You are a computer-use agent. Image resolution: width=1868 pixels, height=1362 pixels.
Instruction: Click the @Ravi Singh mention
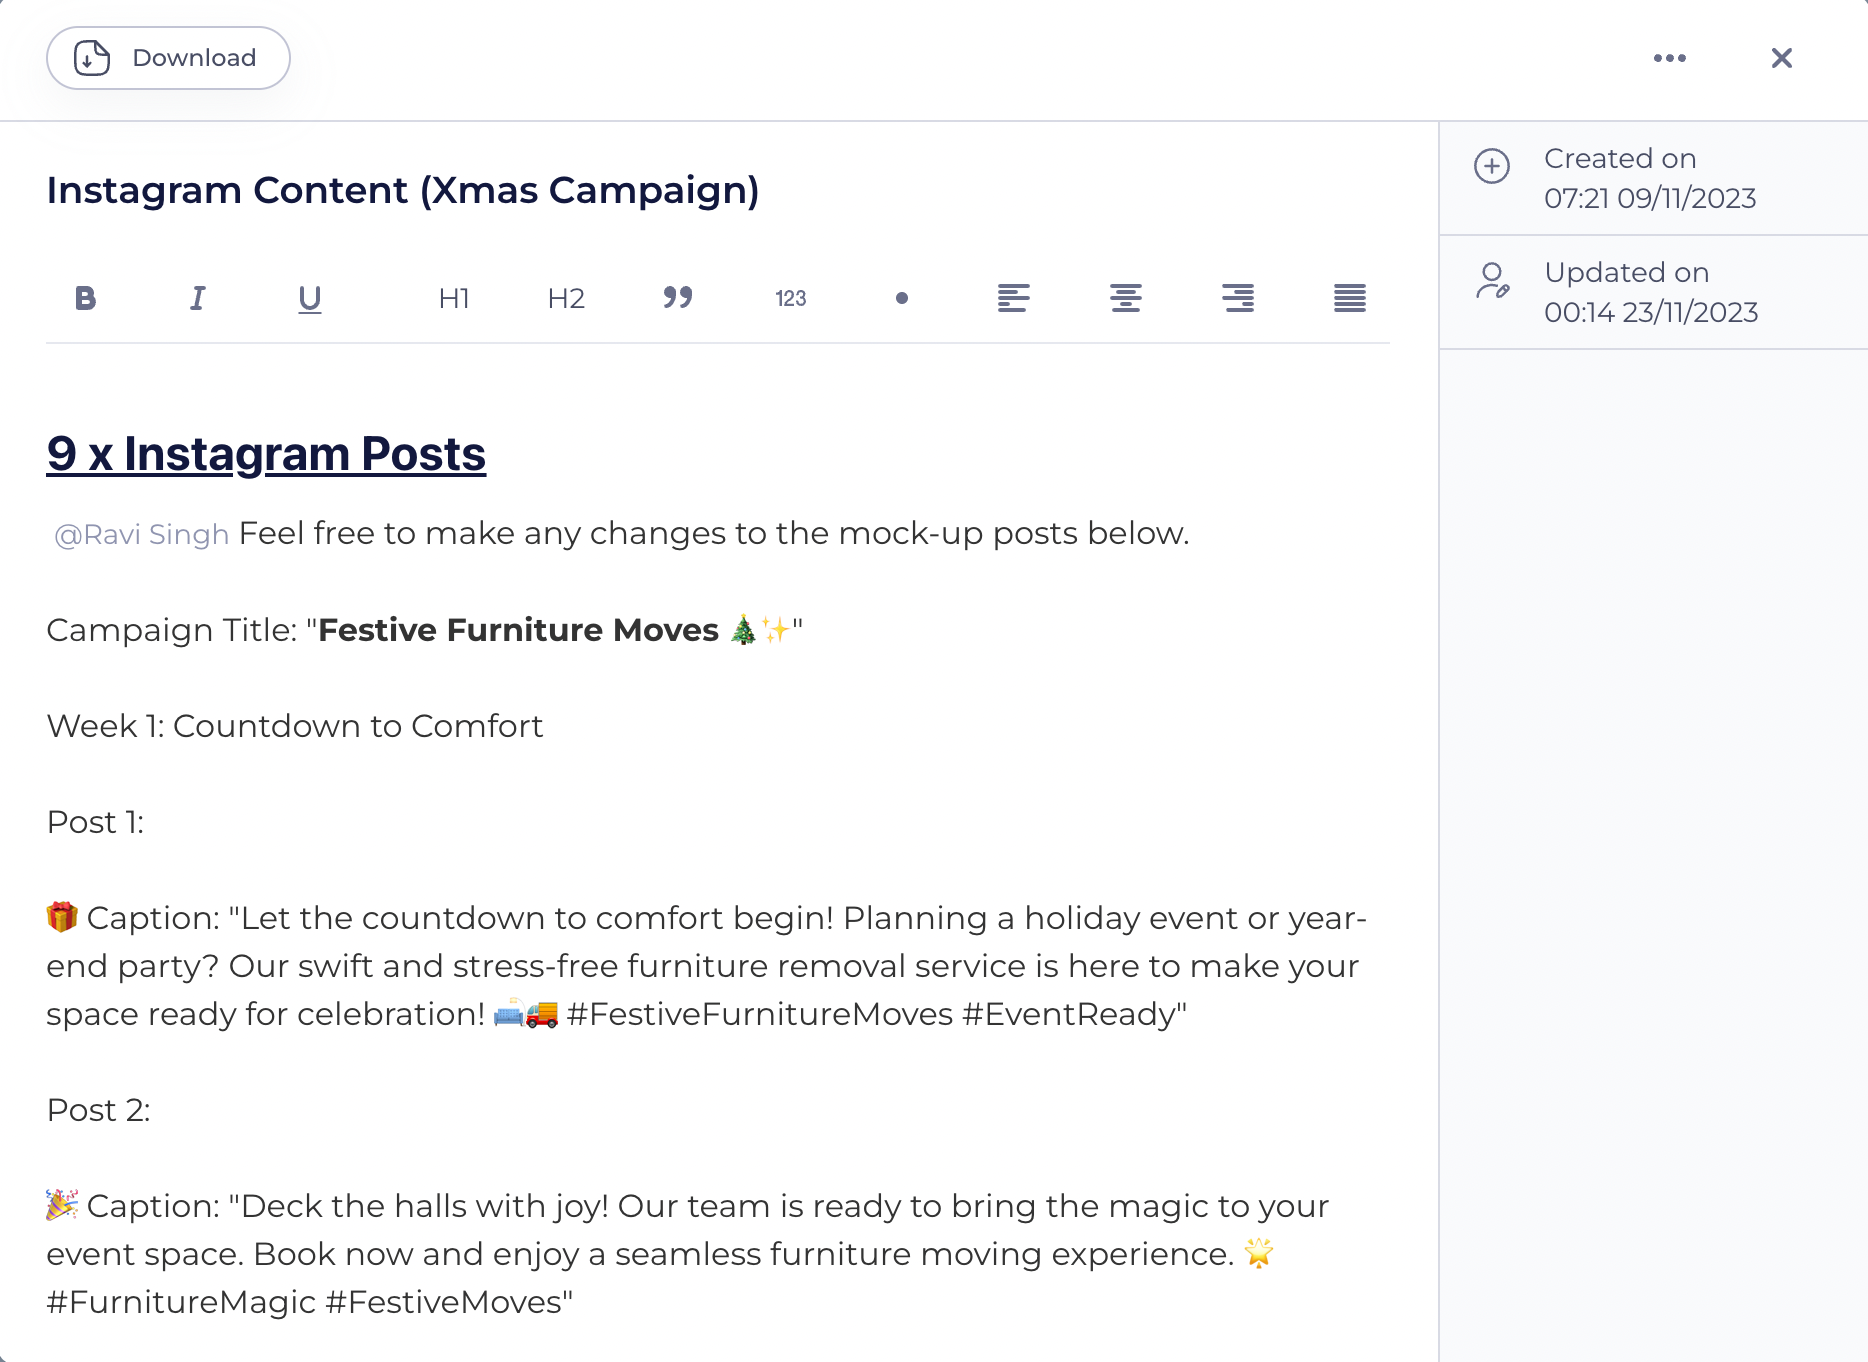pos(142,534)
